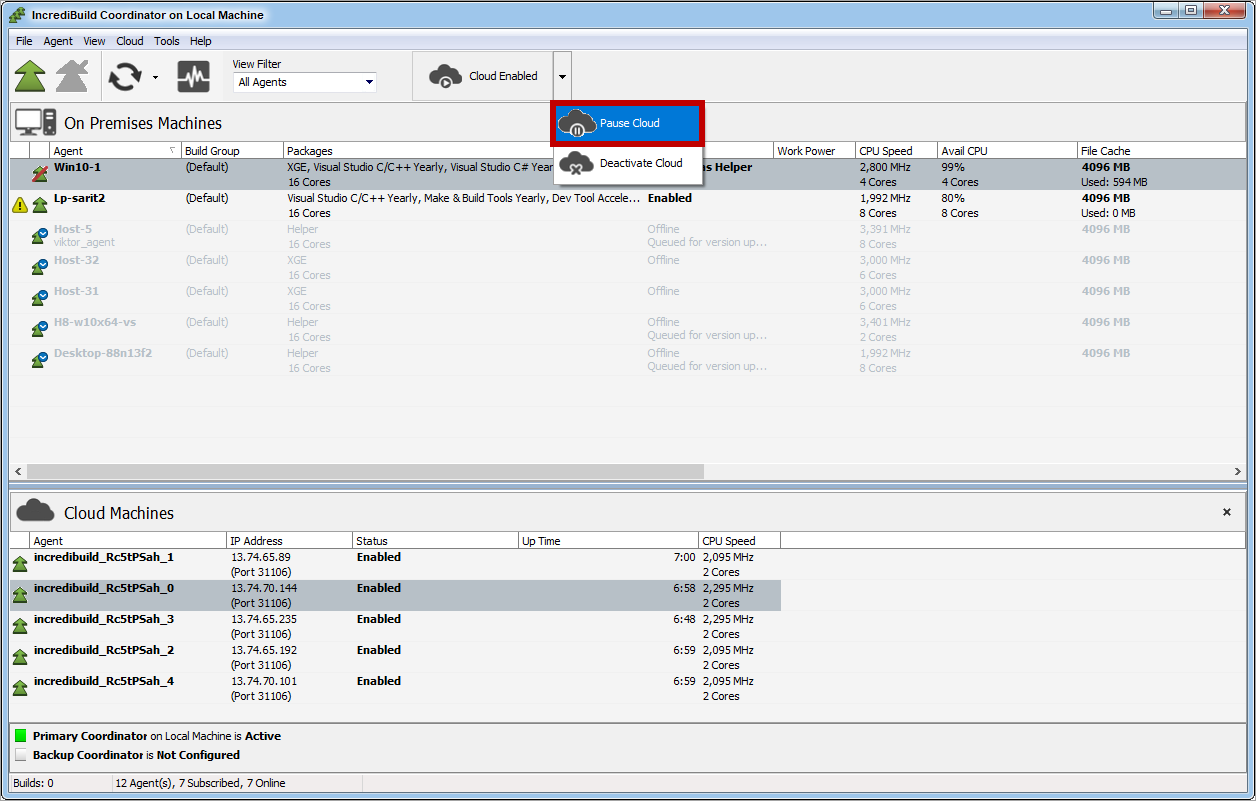Click the On Premises Machines computer icon

(x=35, y=123)
